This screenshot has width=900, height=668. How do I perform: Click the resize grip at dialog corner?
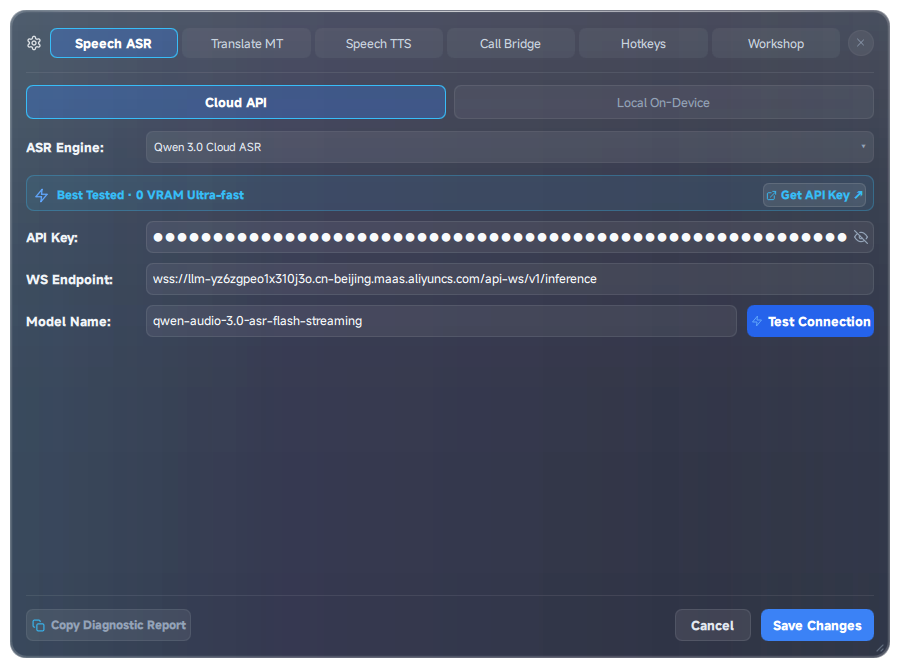[x=879, y=647]
